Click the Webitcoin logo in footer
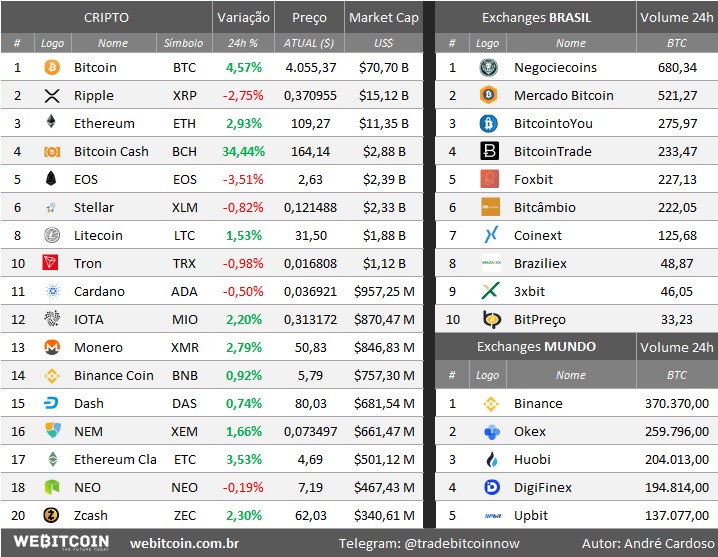 pos(61,542)
